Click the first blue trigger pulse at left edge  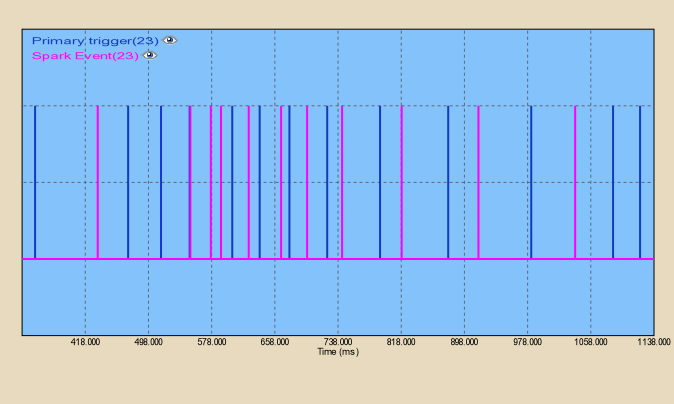click(x=35, y=182)
